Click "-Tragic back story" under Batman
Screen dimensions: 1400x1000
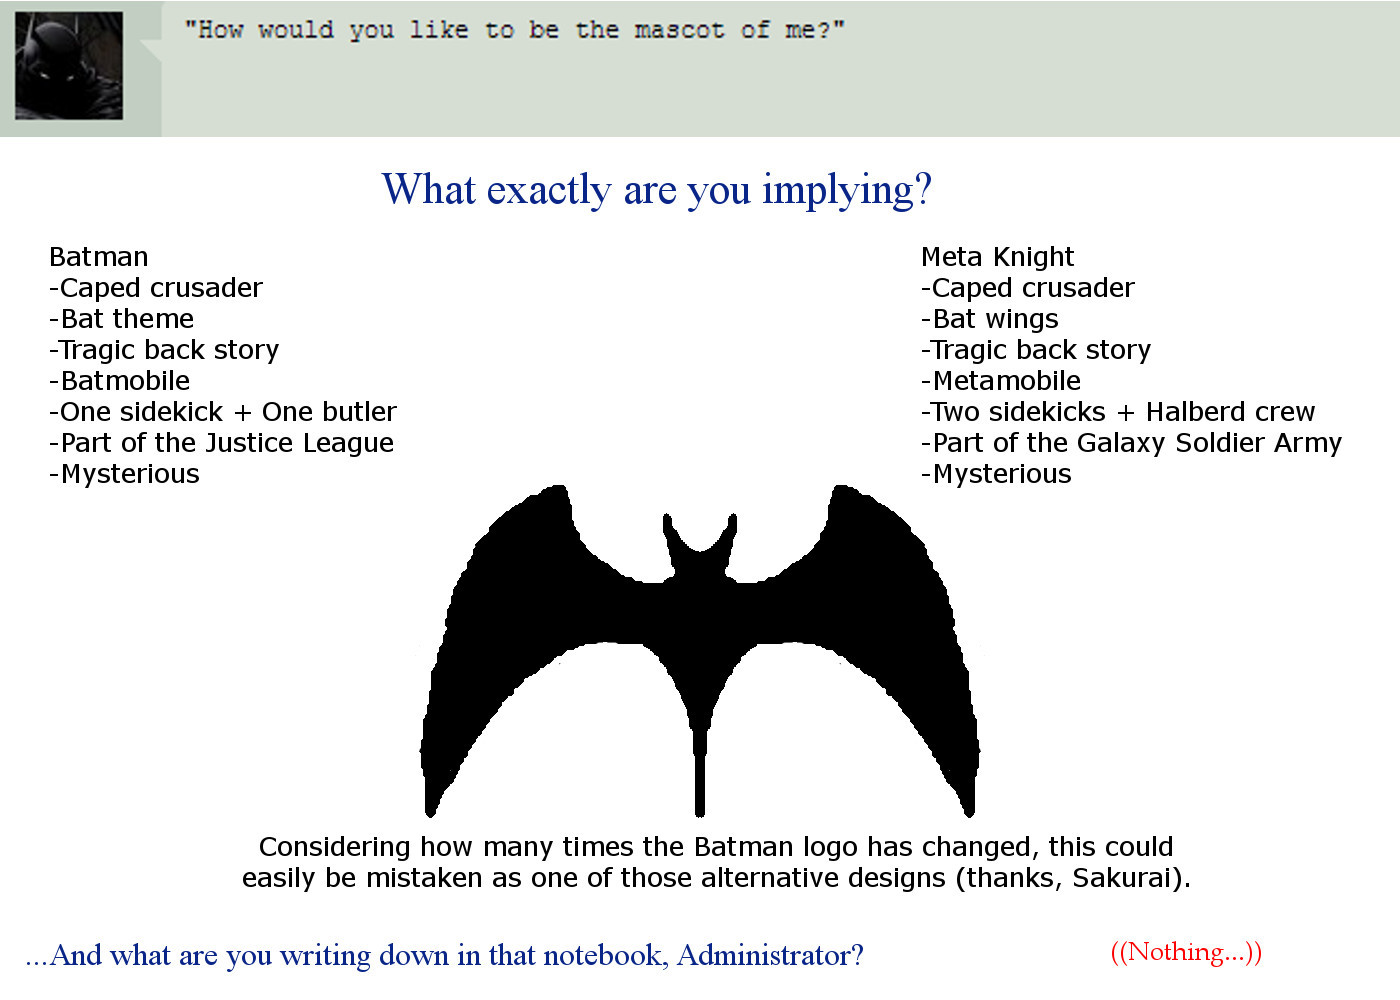point(164,350)
